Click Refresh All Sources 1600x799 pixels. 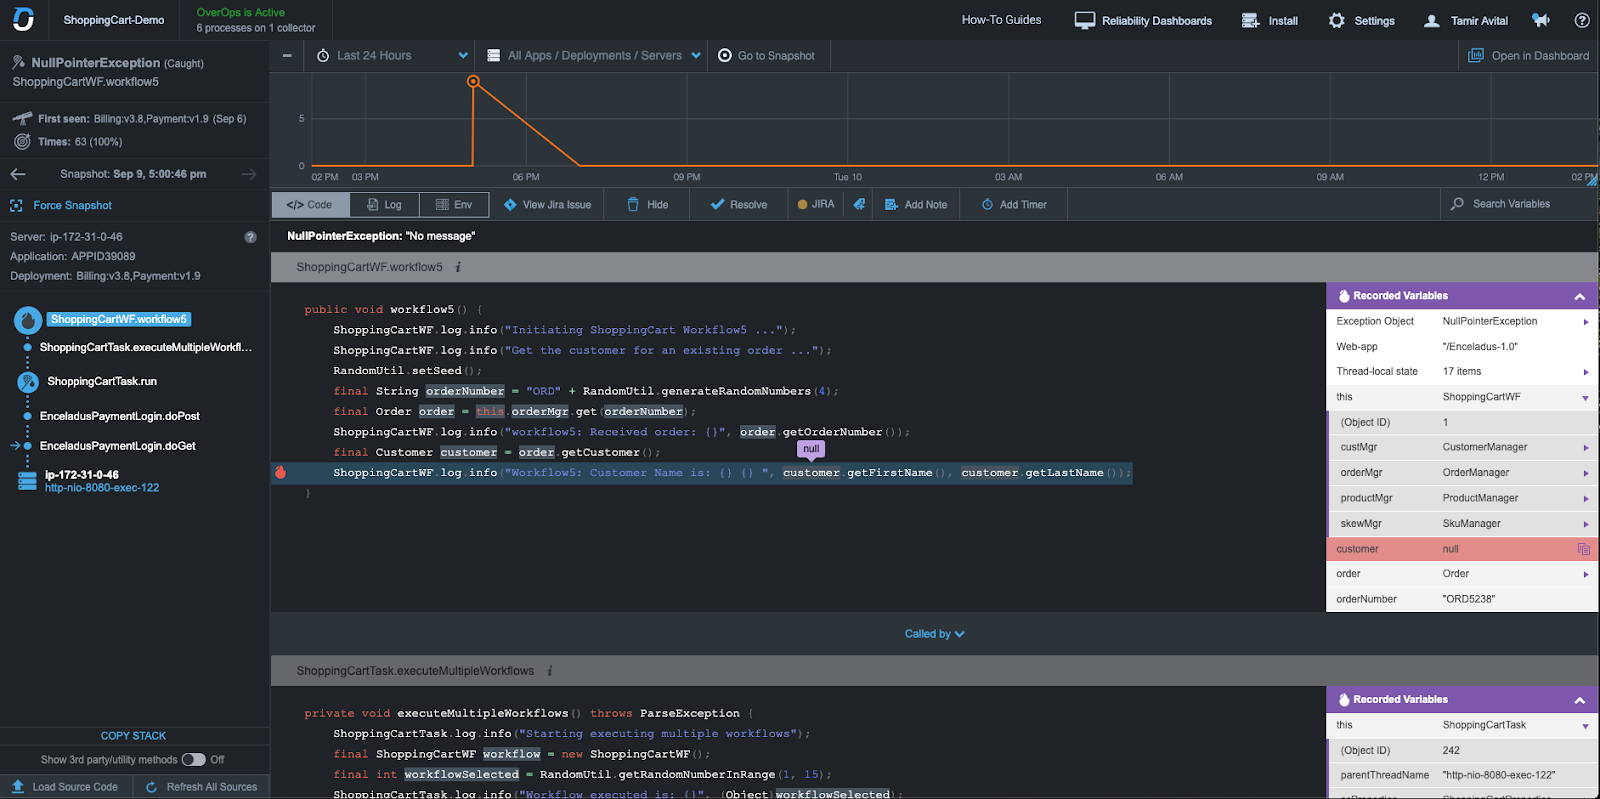click(202, 787)
